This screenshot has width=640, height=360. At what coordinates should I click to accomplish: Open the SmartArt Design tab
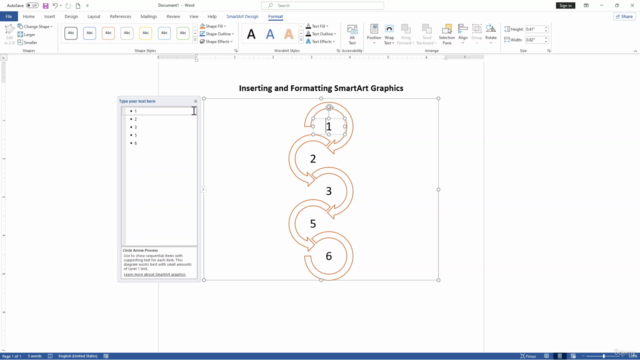(242, 17)
